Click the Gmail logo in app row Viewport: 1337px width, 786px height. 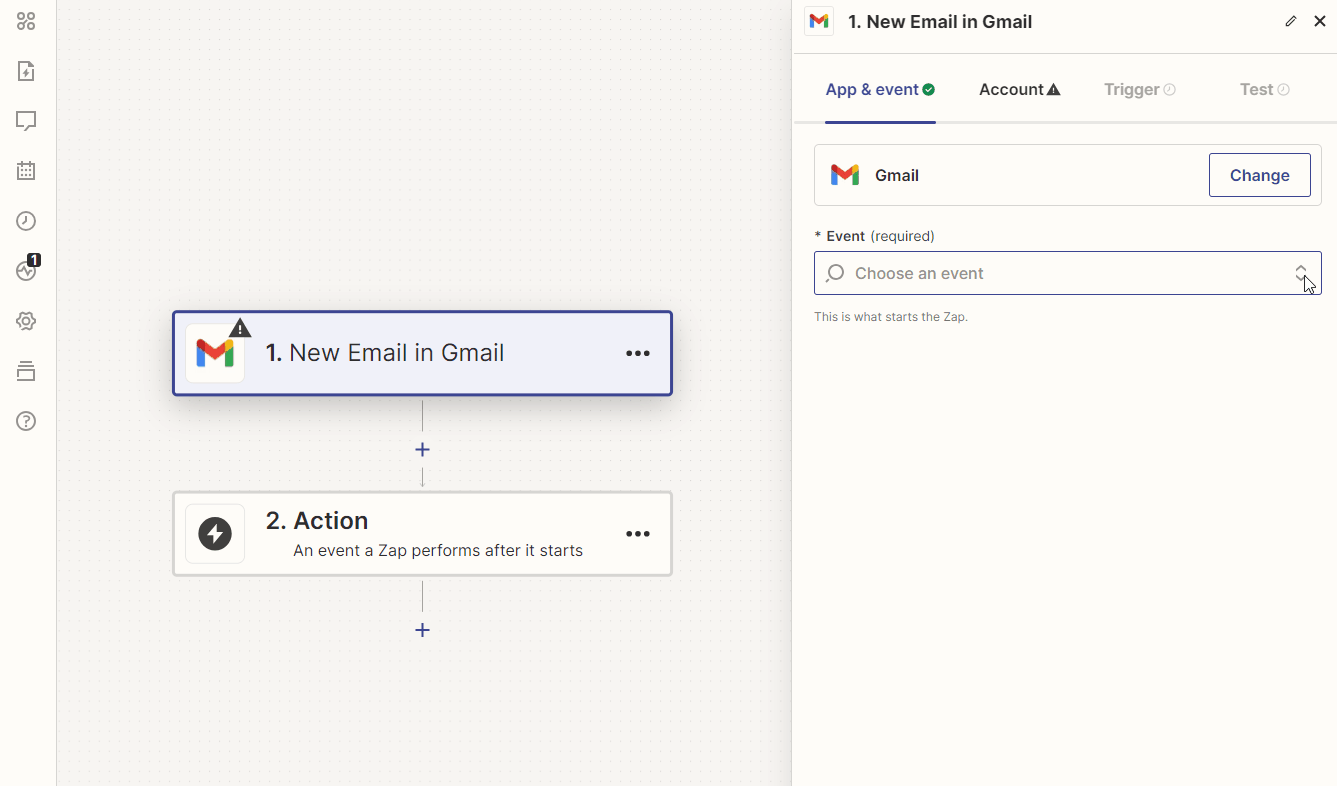click(x=845, y=175)
